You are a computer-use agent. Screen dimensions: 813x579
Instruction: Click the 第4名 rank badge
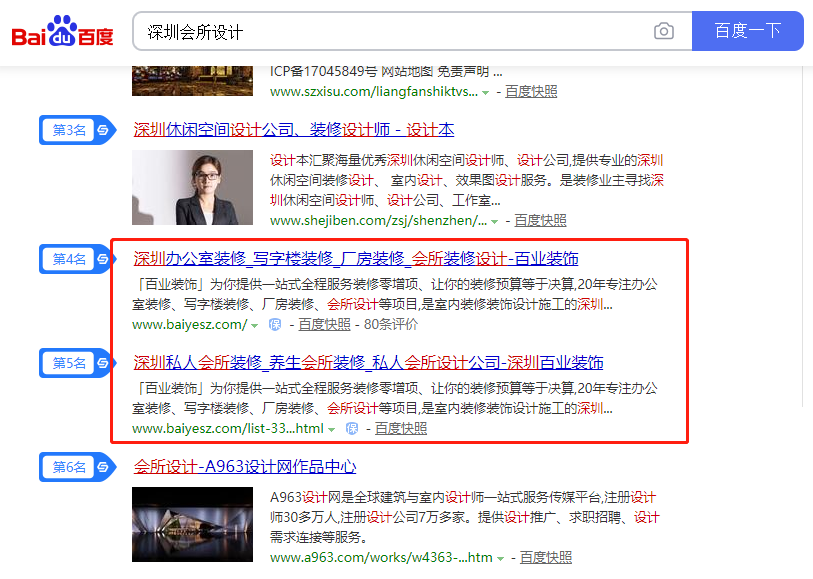click(x=78, y=259)
